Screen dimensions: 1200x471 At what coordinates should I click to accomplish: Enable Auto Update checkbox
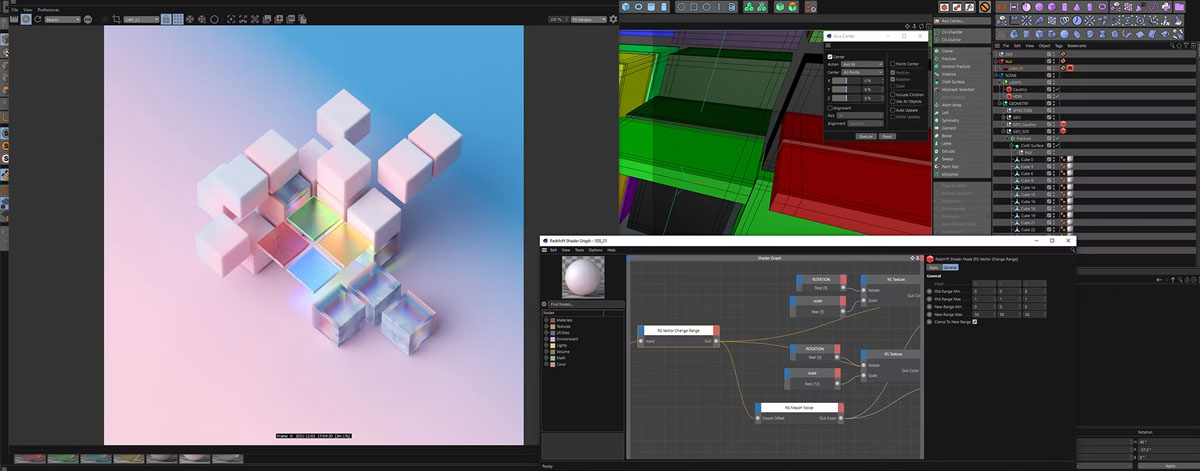892,110
